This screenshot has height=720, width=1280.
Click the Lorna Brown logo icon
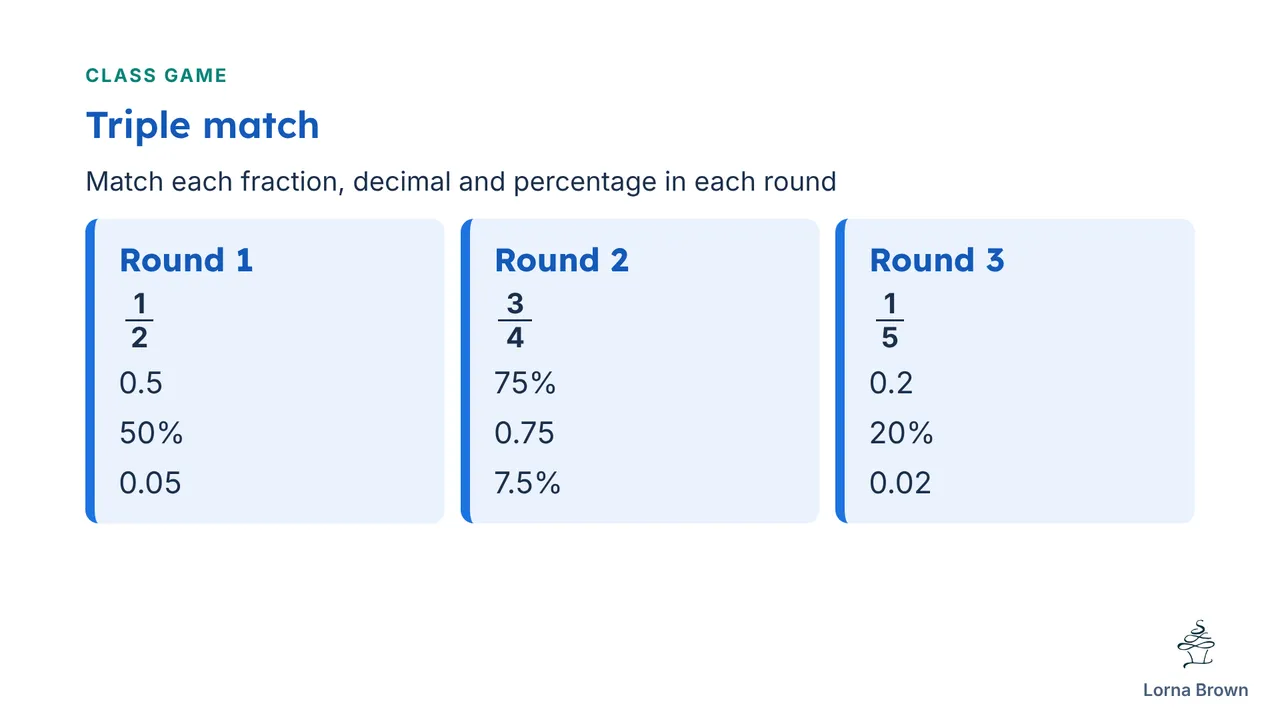click(x=1196, y=644)
